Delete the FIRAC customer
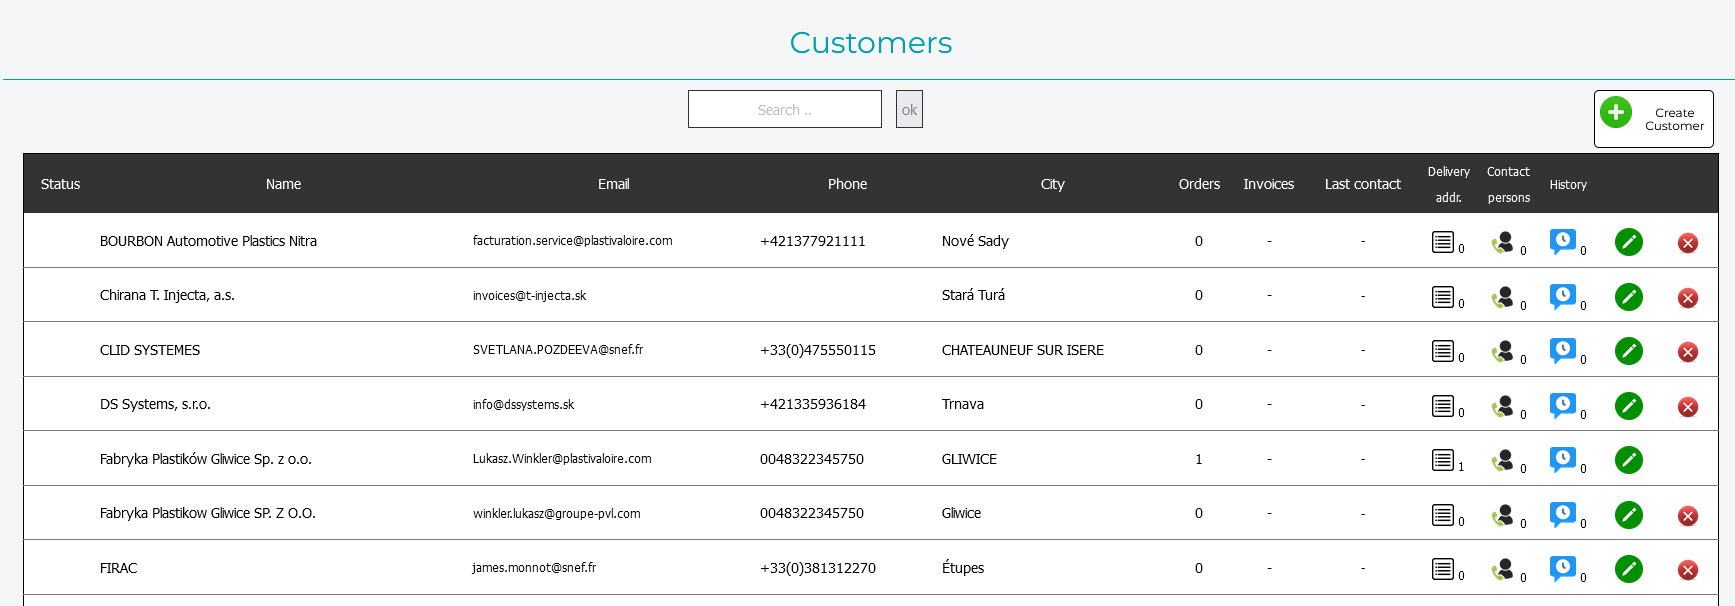Screen dimensions: 1735x606 click(x=1687, y=570)
